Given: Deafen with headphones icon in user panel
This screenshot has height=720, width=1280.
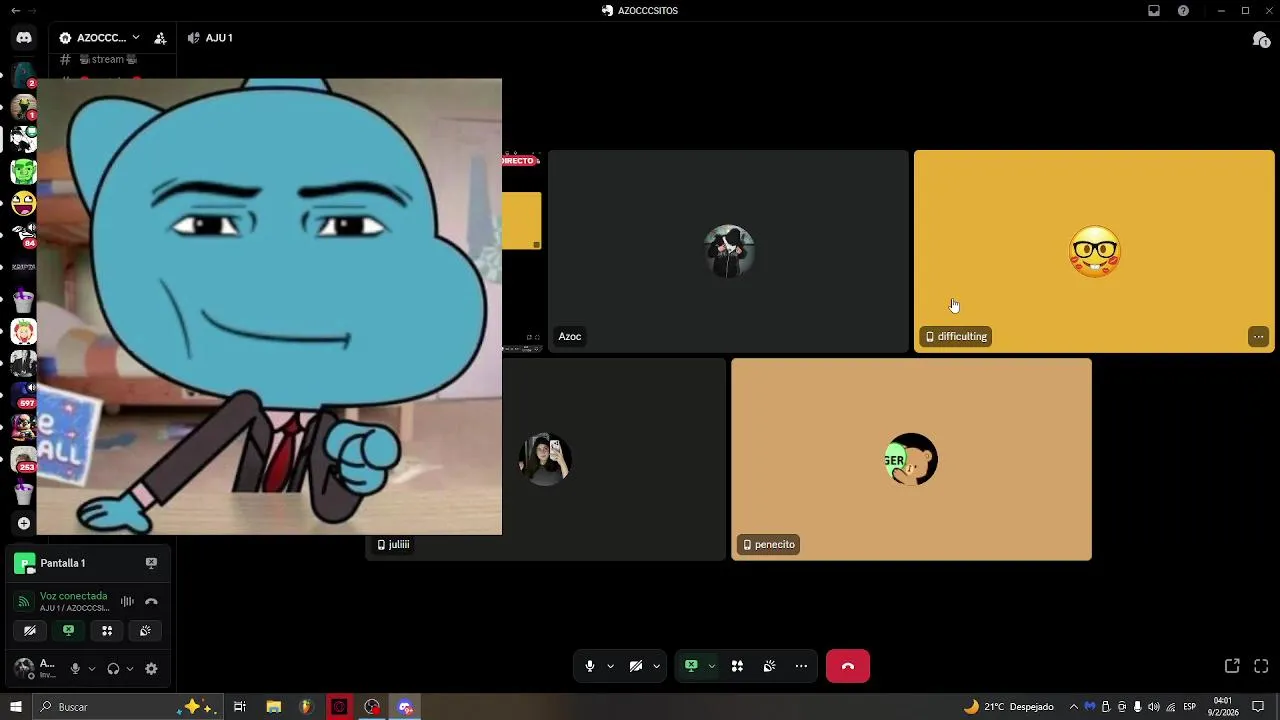Looking at the screenshot, I should [113, 669].
